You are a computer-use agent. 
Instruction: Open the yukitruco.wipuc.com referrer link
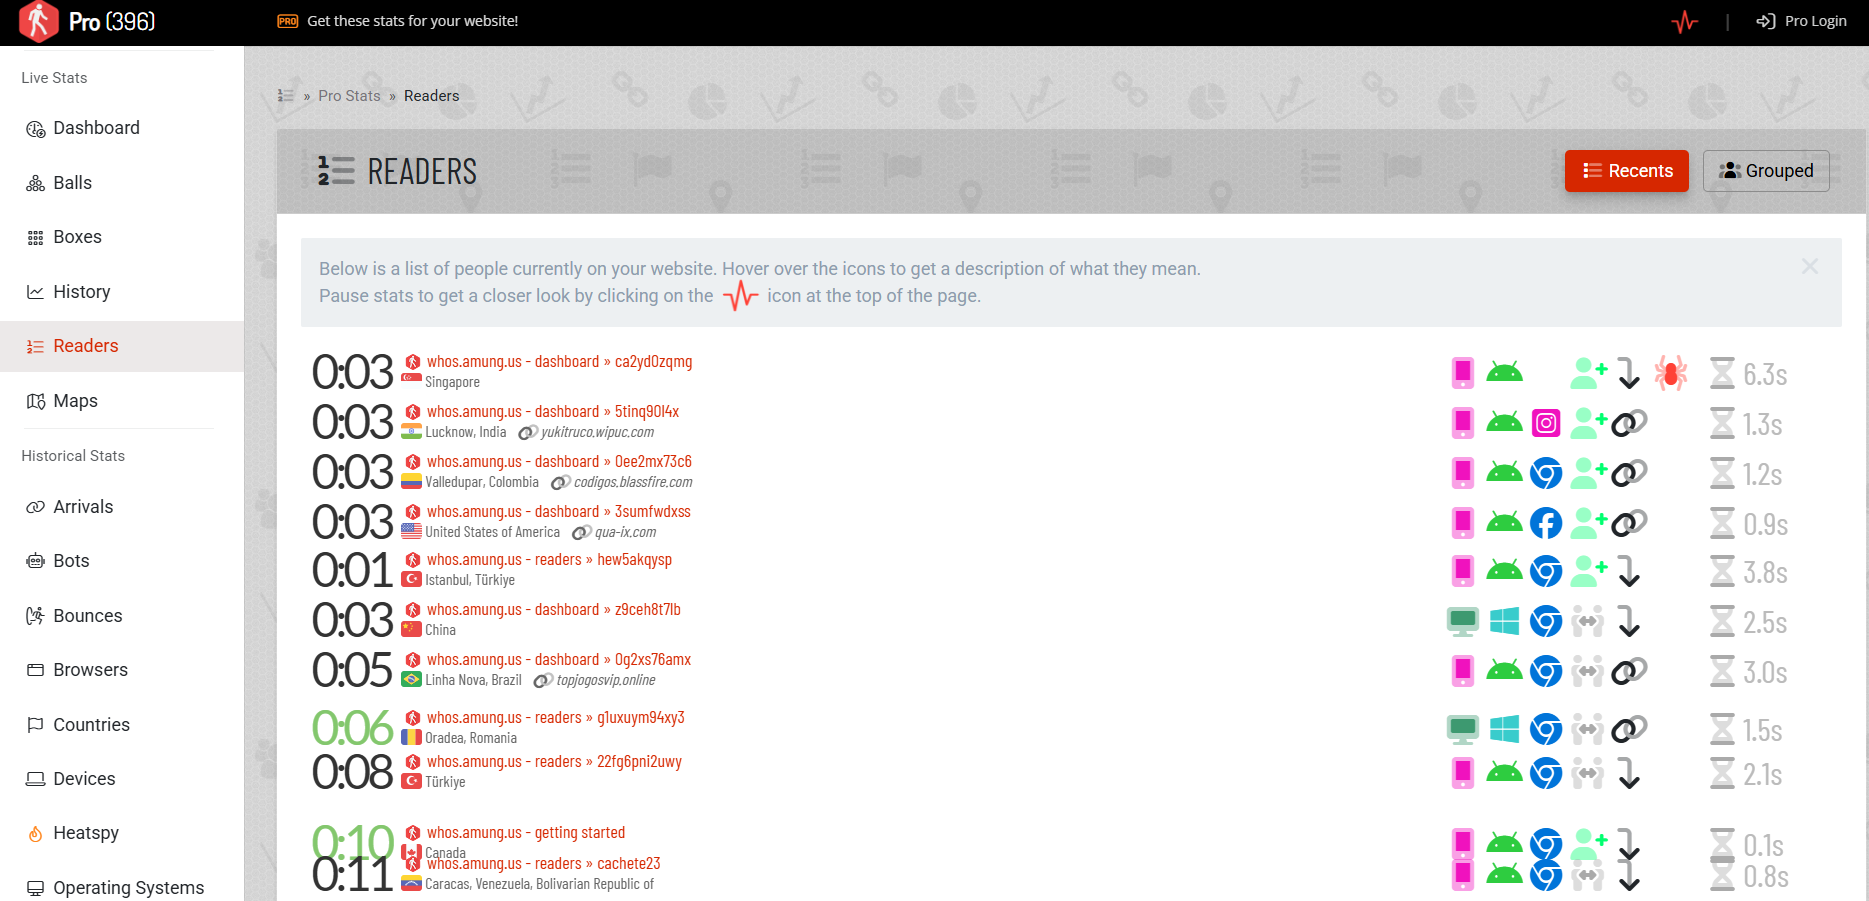(x=597, y=433)
